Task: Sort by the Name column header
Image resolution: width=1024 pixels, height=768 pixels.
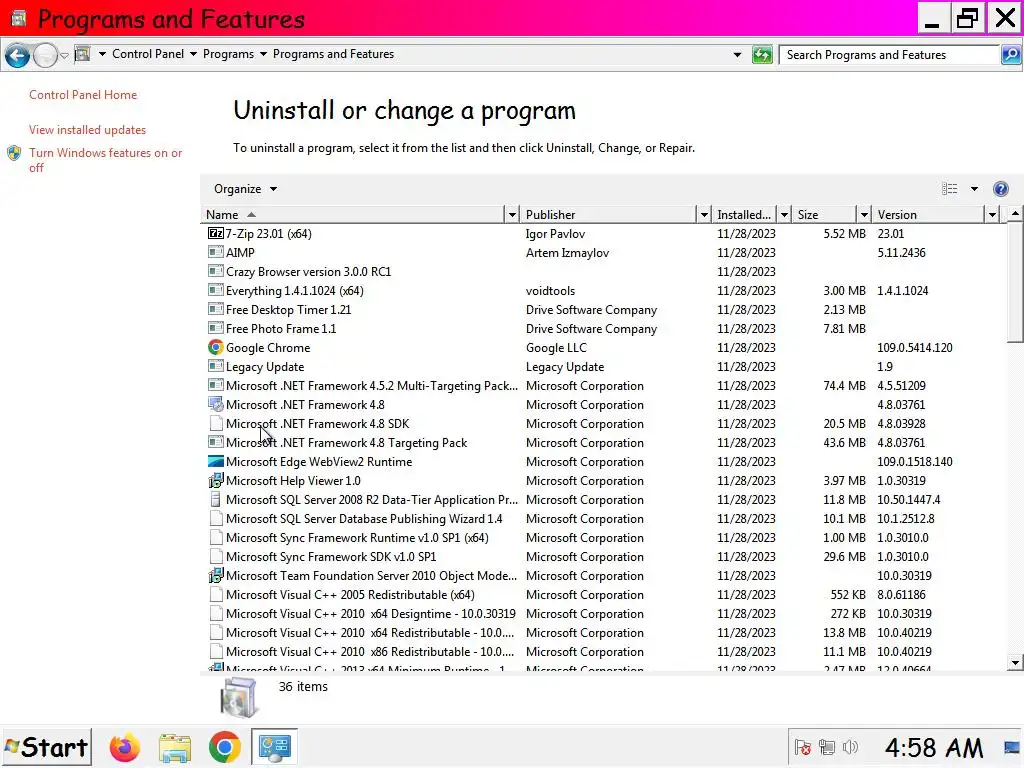Action: [353, 214]
